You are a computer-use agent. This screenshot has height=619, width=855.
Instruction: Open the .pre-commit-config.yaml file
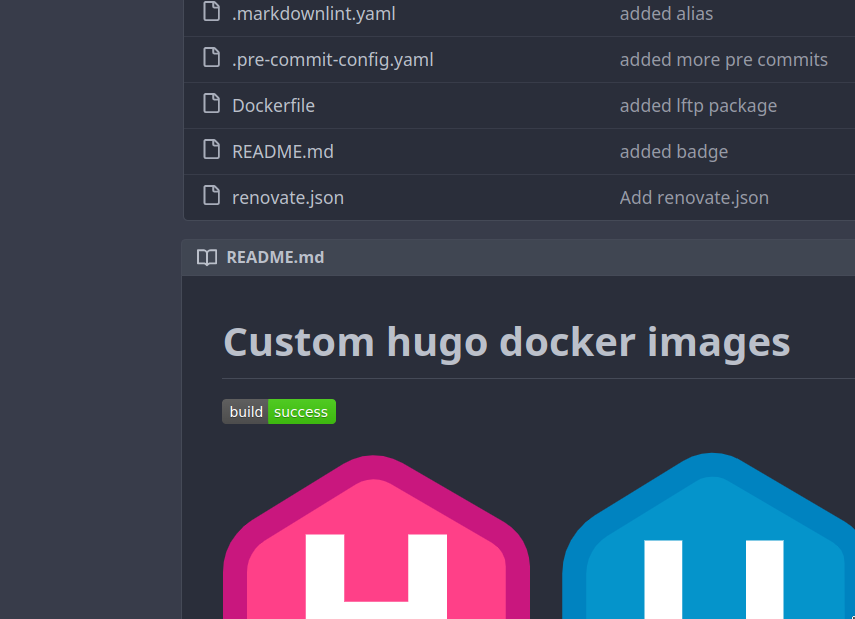pyautogui.click(x=332, y=60)
